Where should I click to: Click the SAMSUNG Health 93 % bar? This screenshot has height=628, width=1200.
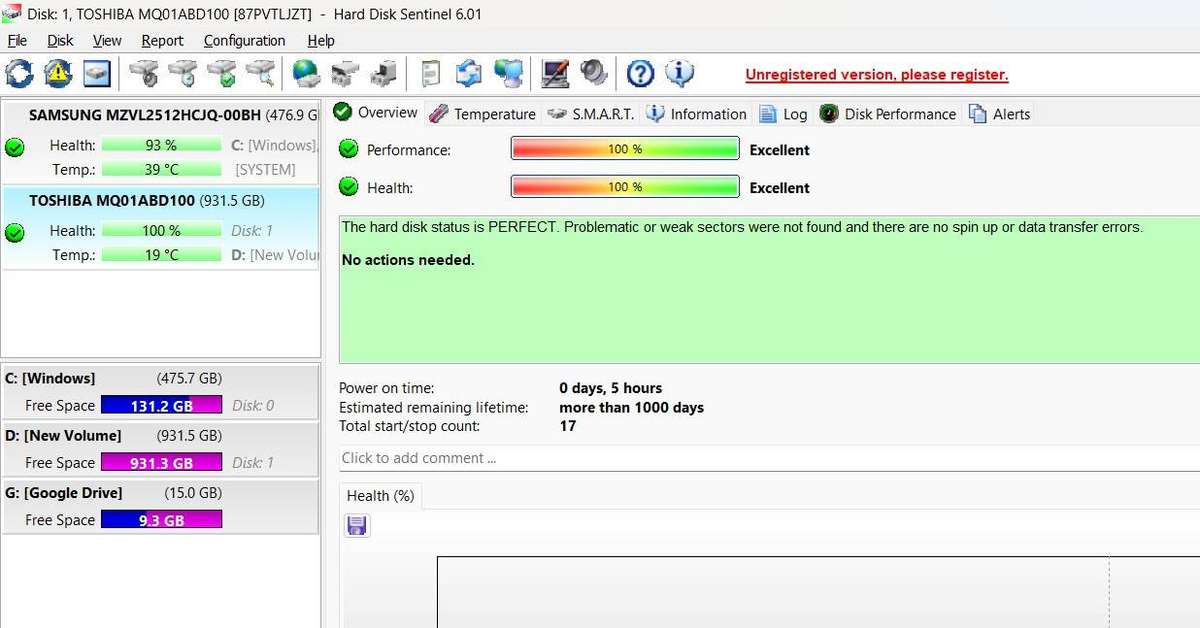[x=161, y=145]
